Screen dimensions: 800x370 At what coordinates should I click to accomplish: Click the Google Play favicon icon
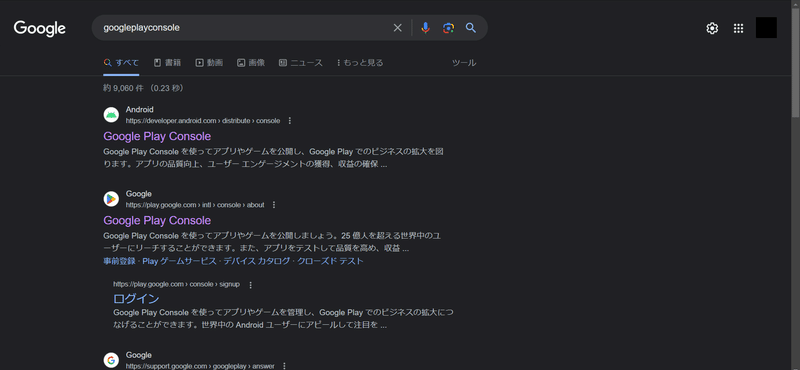111,199
